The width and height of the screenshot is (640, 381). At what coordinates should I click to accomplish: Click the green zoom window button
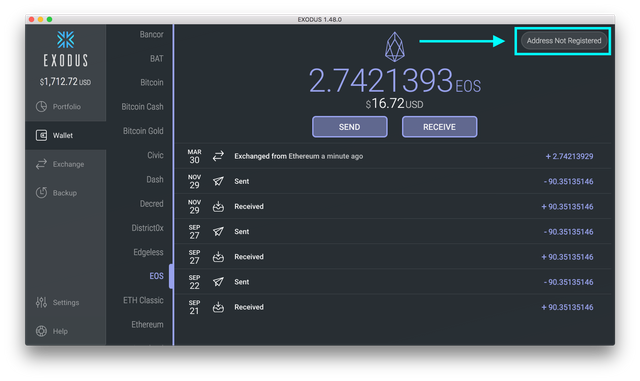pos(49,19)
